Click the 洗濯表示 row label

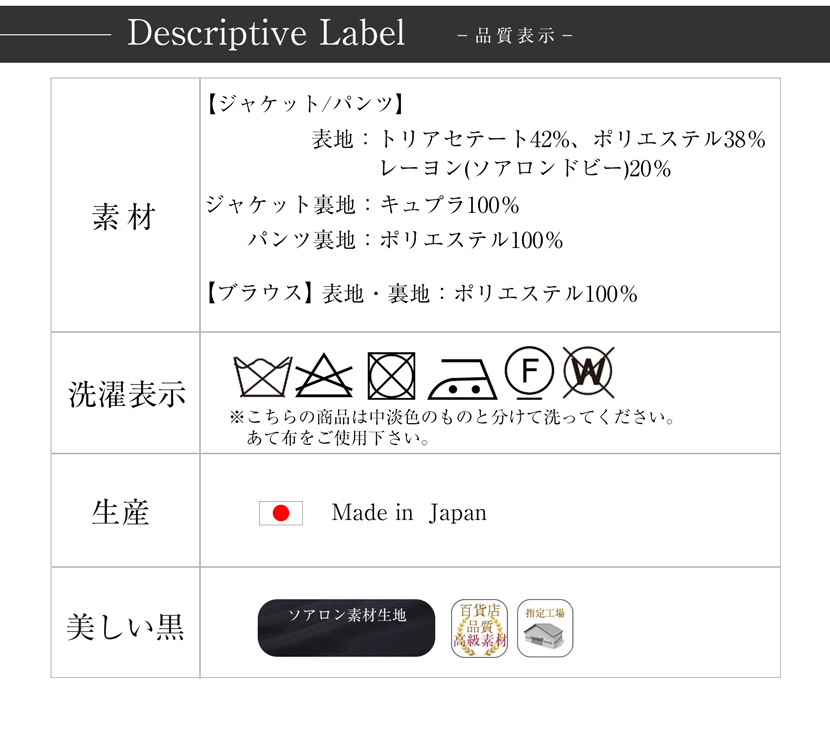pyautogui.click(x=127, y=394)
